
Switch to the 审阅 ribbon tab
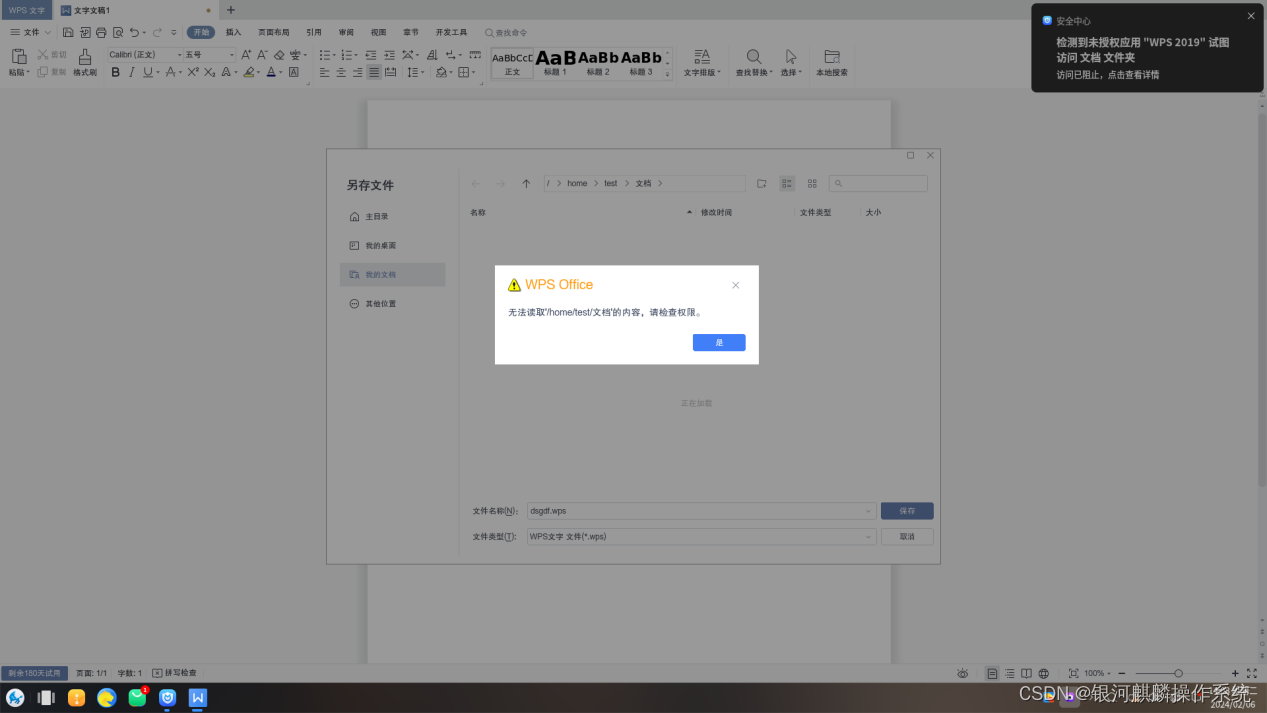pyautogui.click(x=346, y=32)
